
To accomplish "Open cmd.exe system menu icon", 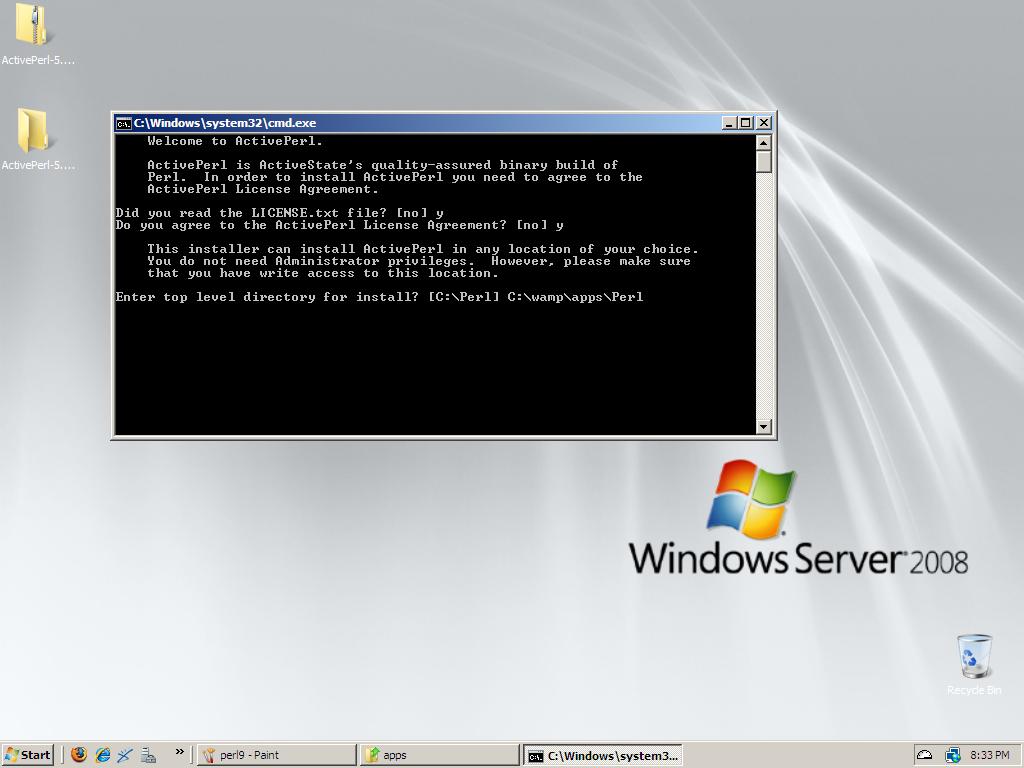I will tap(123, 123).
